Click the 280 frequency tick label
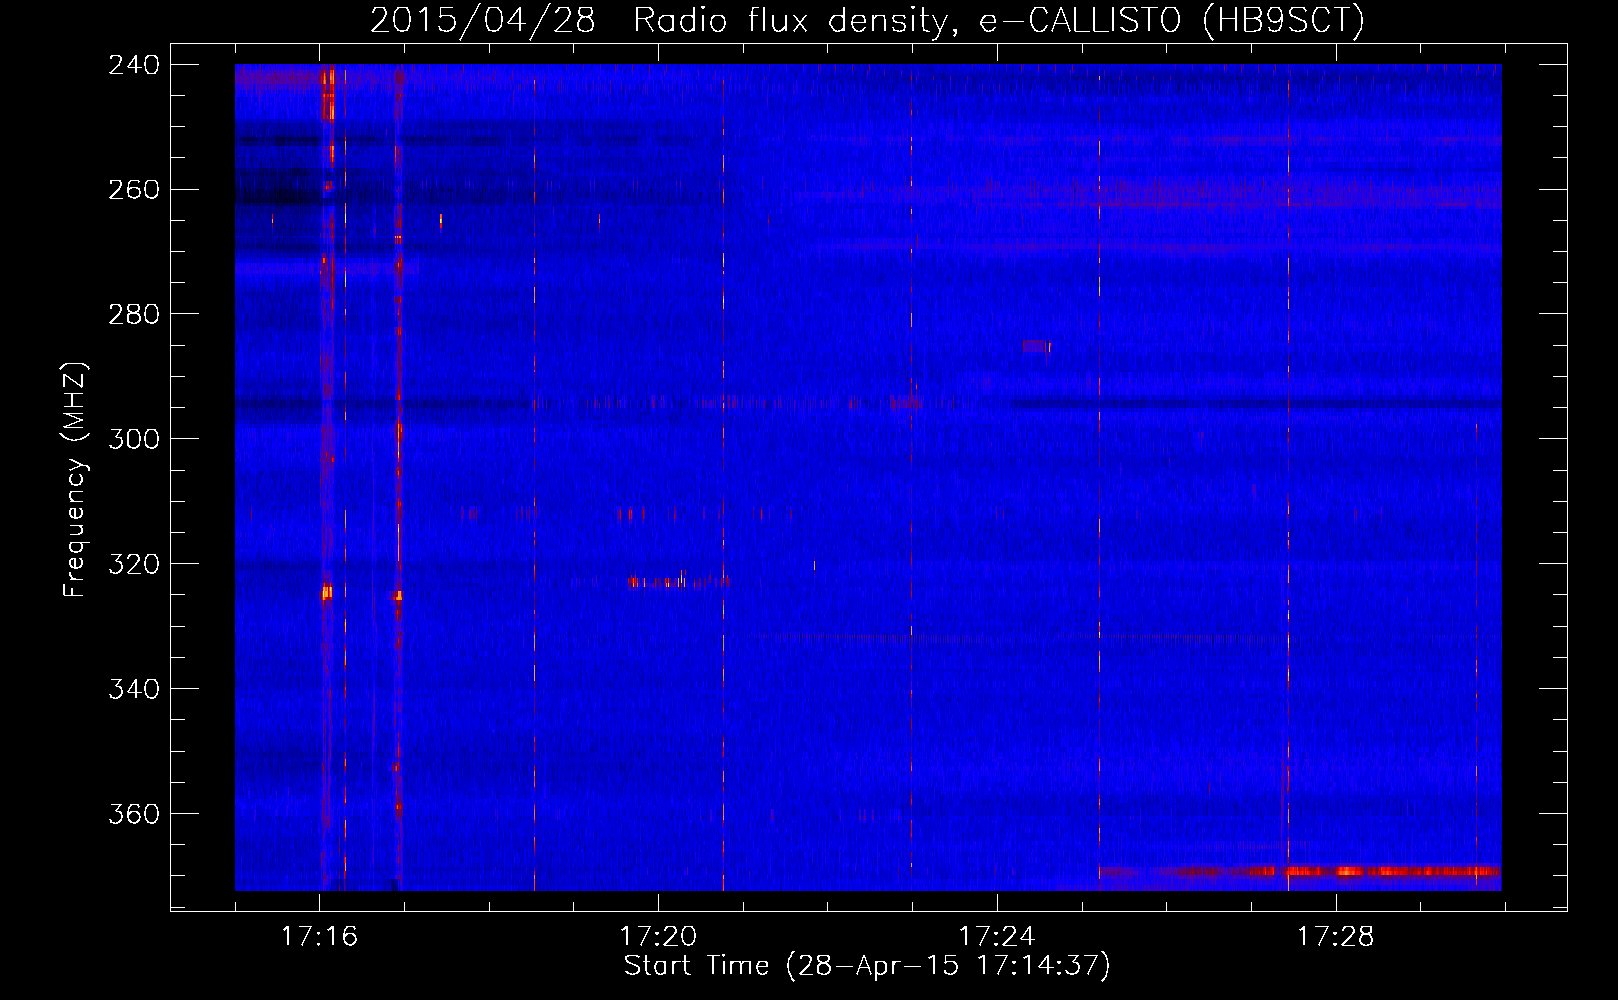Screen dimensions: 1618x1000 coord(134,315)
